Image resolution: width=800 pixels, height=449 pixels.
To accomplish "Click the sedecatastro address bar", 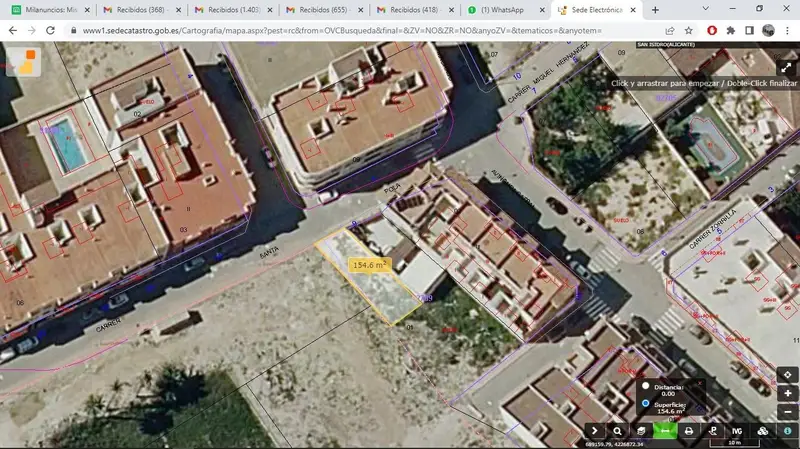I will click(x=342, y=31).
